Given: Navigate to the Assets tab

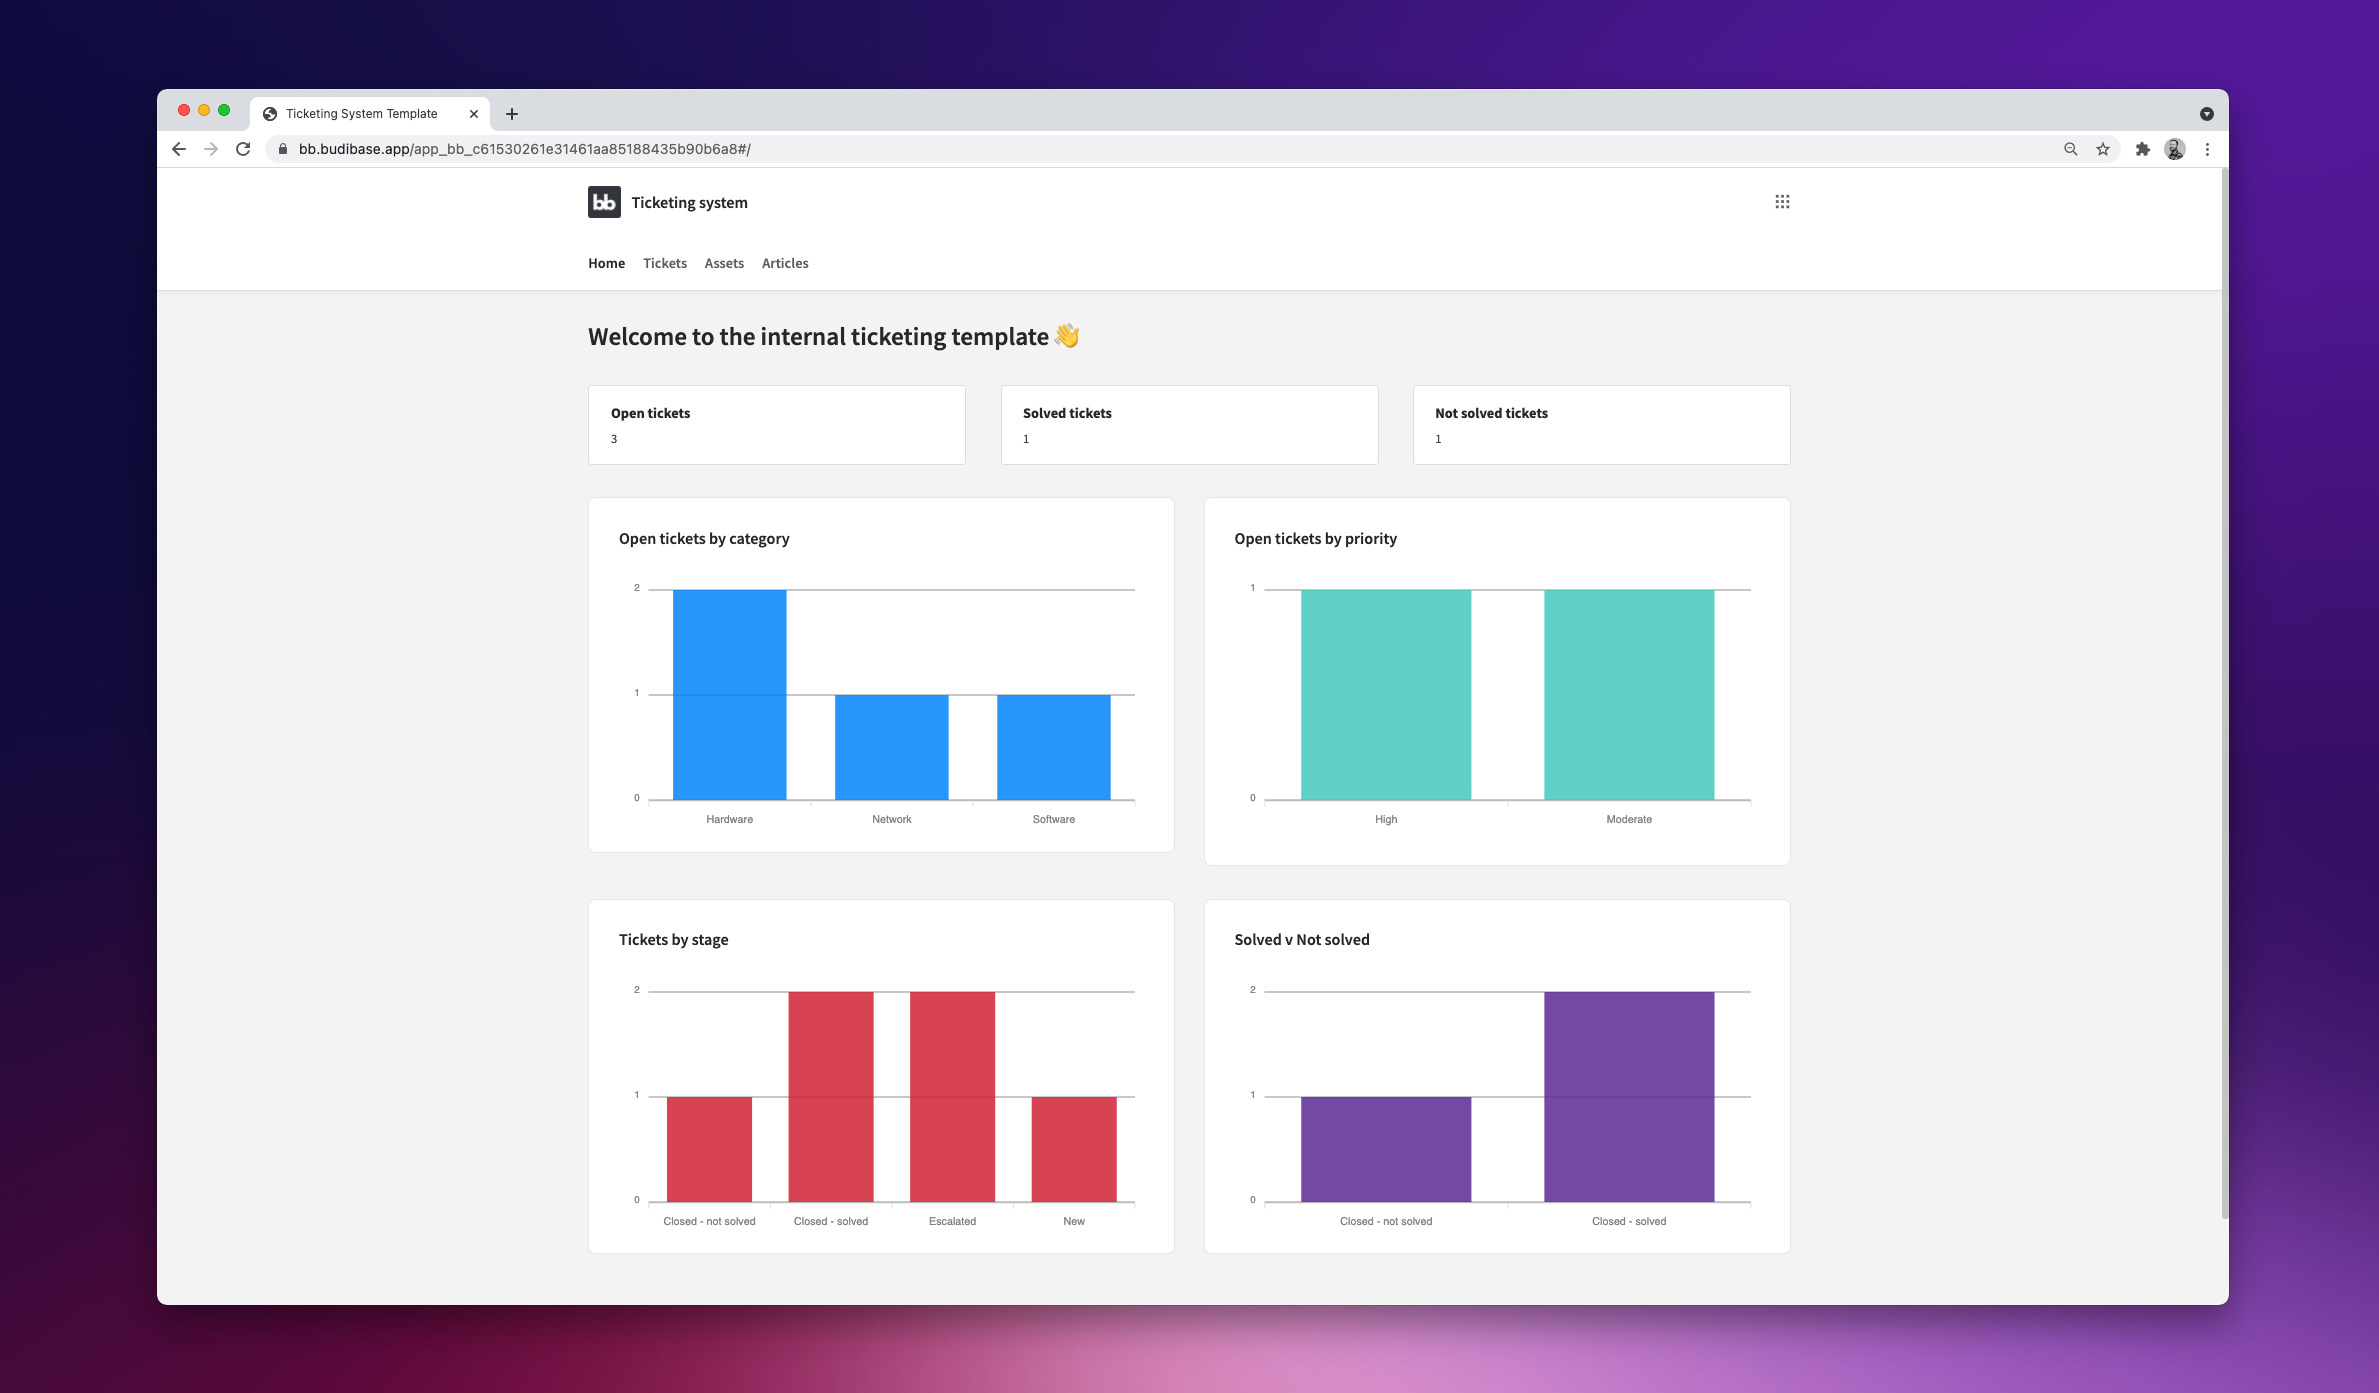Looking at the screenshot, I should (723, 262).
